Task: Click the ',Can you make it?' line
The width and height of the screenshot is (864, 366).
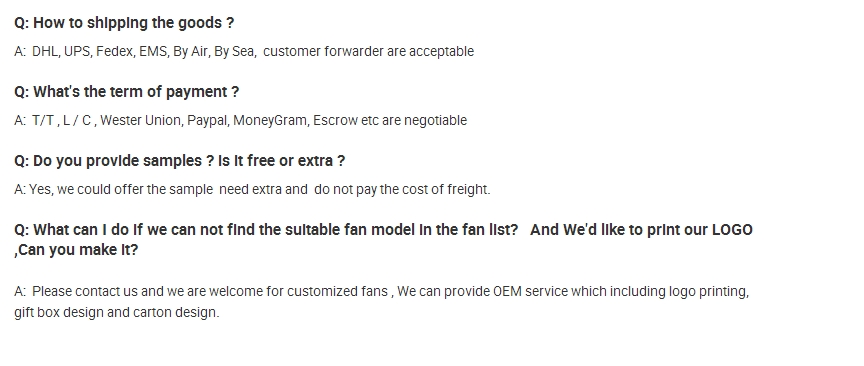Action: 76,250
